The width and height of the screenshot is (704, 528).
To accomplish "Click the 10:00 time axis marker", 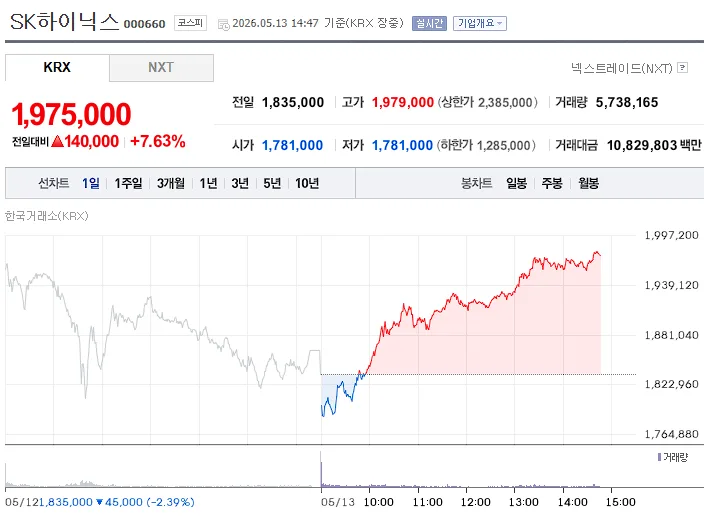I will 378,502.
